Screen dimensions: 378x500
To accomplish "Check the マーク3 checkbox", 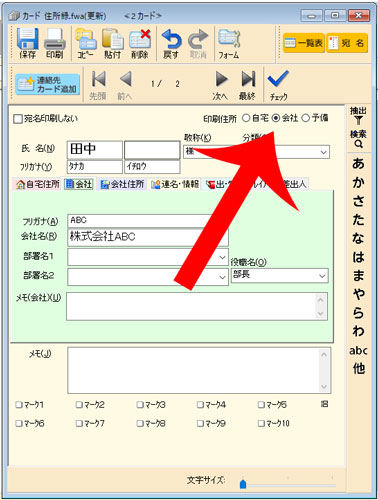I will (140, 405).
